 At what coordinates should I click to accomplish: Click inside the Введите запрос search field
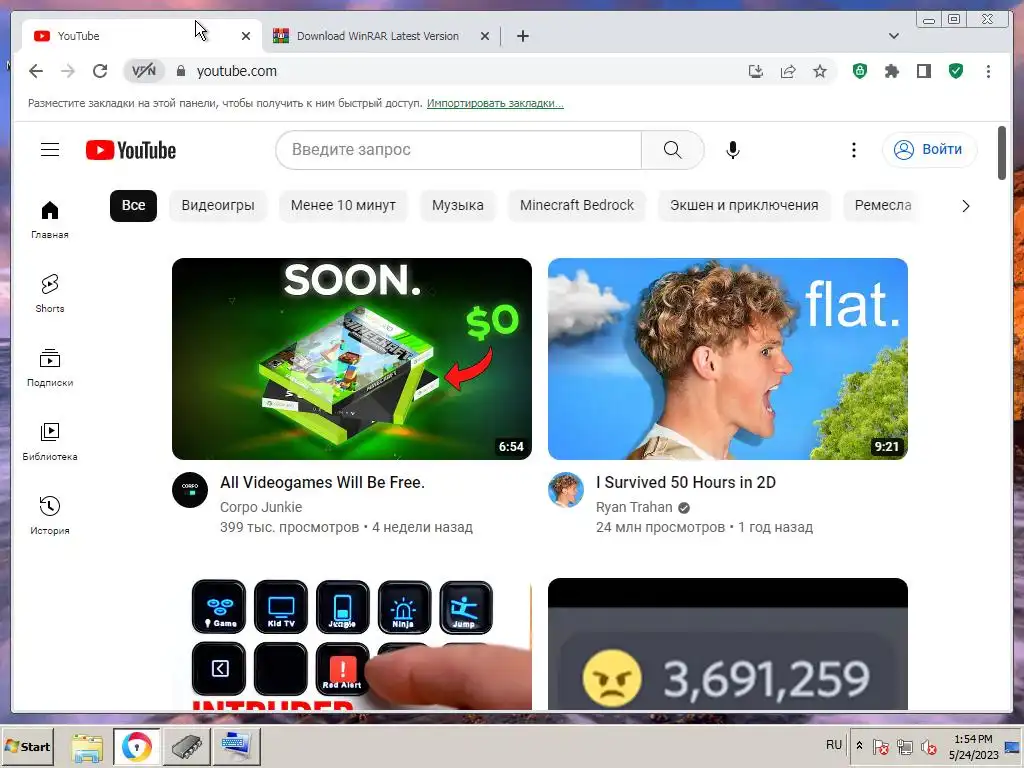pos(458,150)
